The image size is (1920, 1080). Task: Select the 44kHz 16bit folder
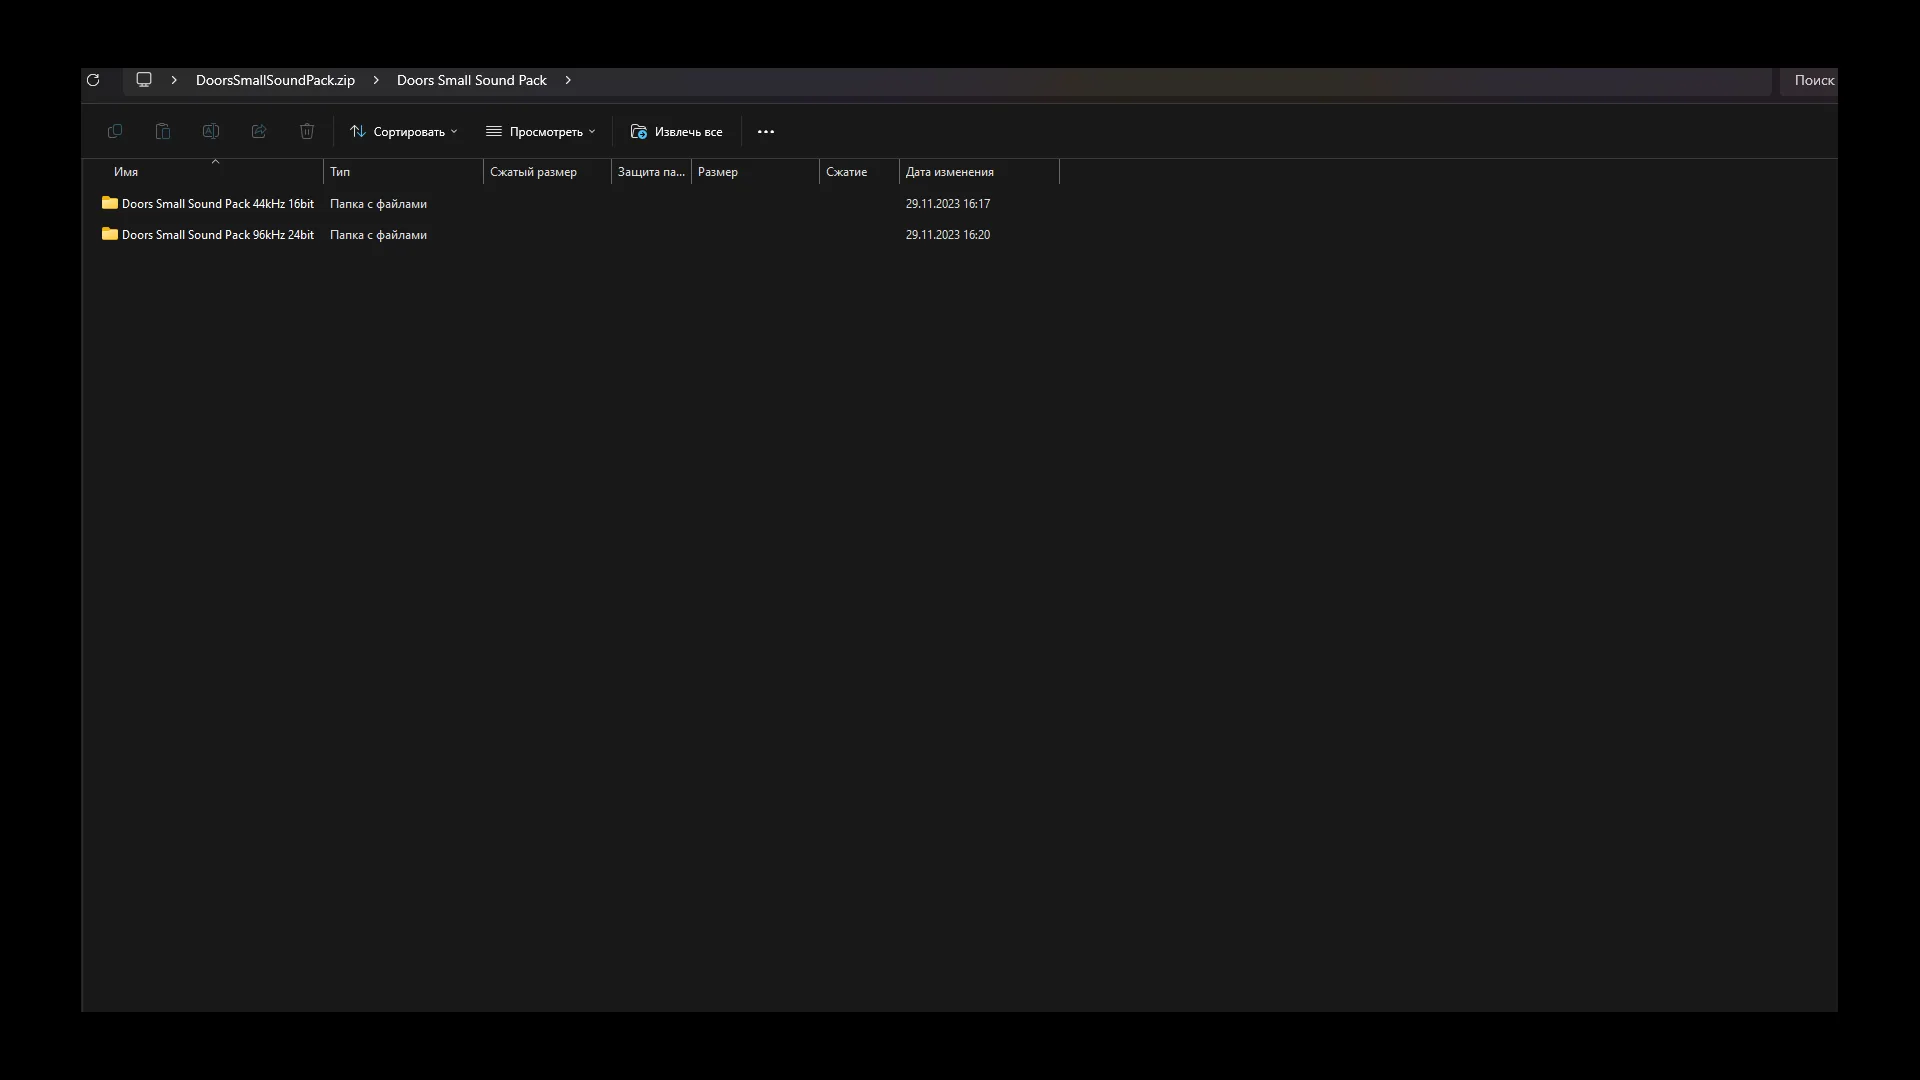click(217, 204)
